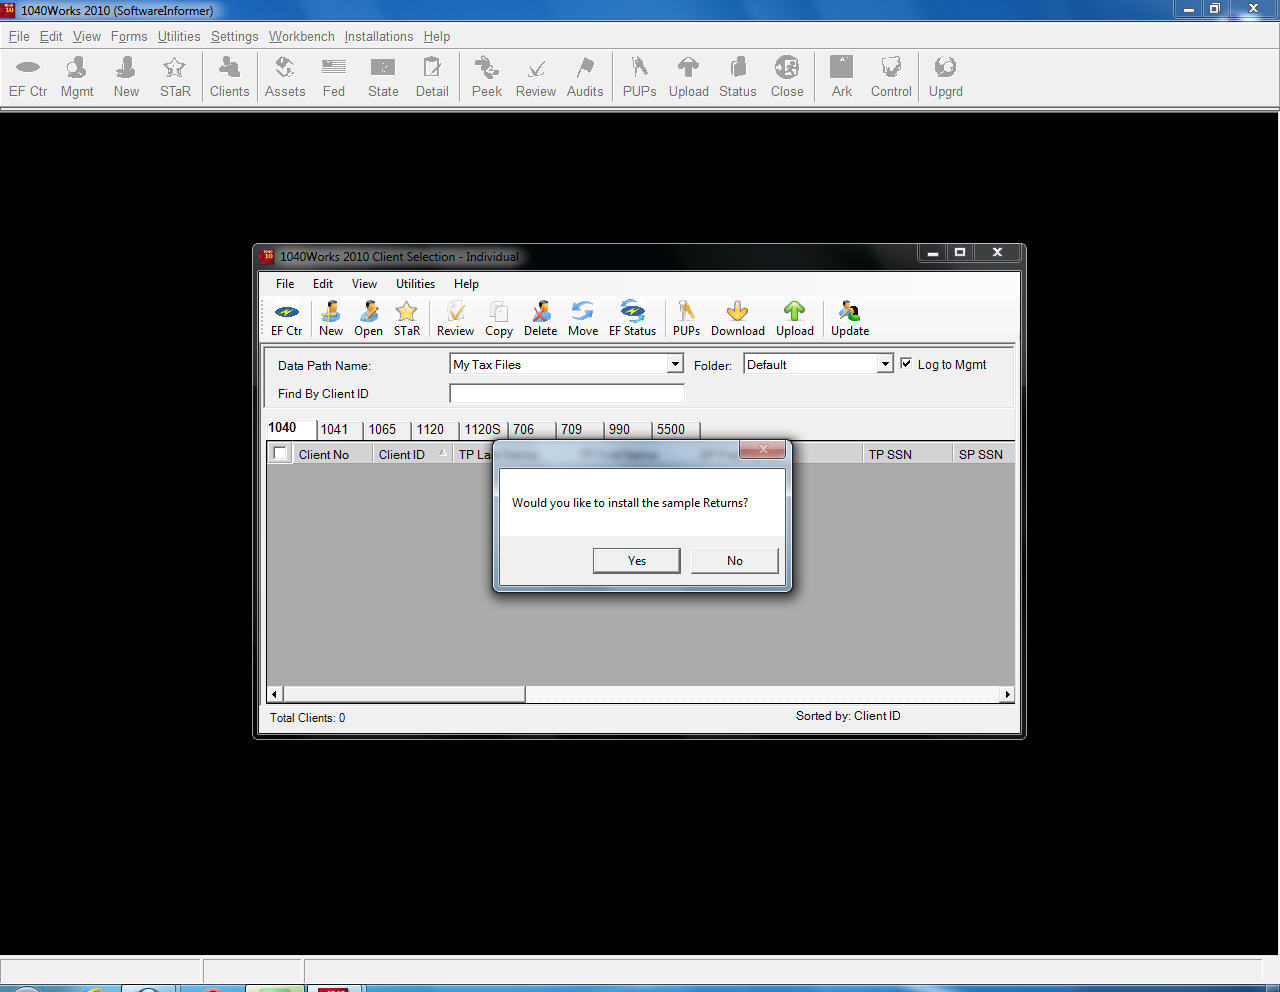The width and height of the screenshot is (1280, 992).
Task: Click the Close toolbar icon
Action: pos(786,77)
